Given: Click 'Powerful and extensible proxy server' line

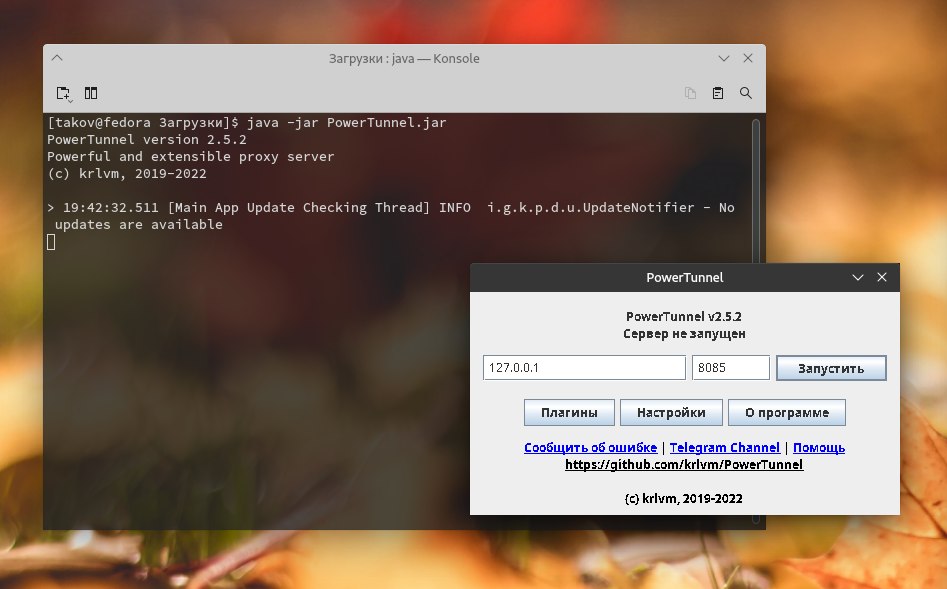Looking at the screenshot, I should pos(190,156).
